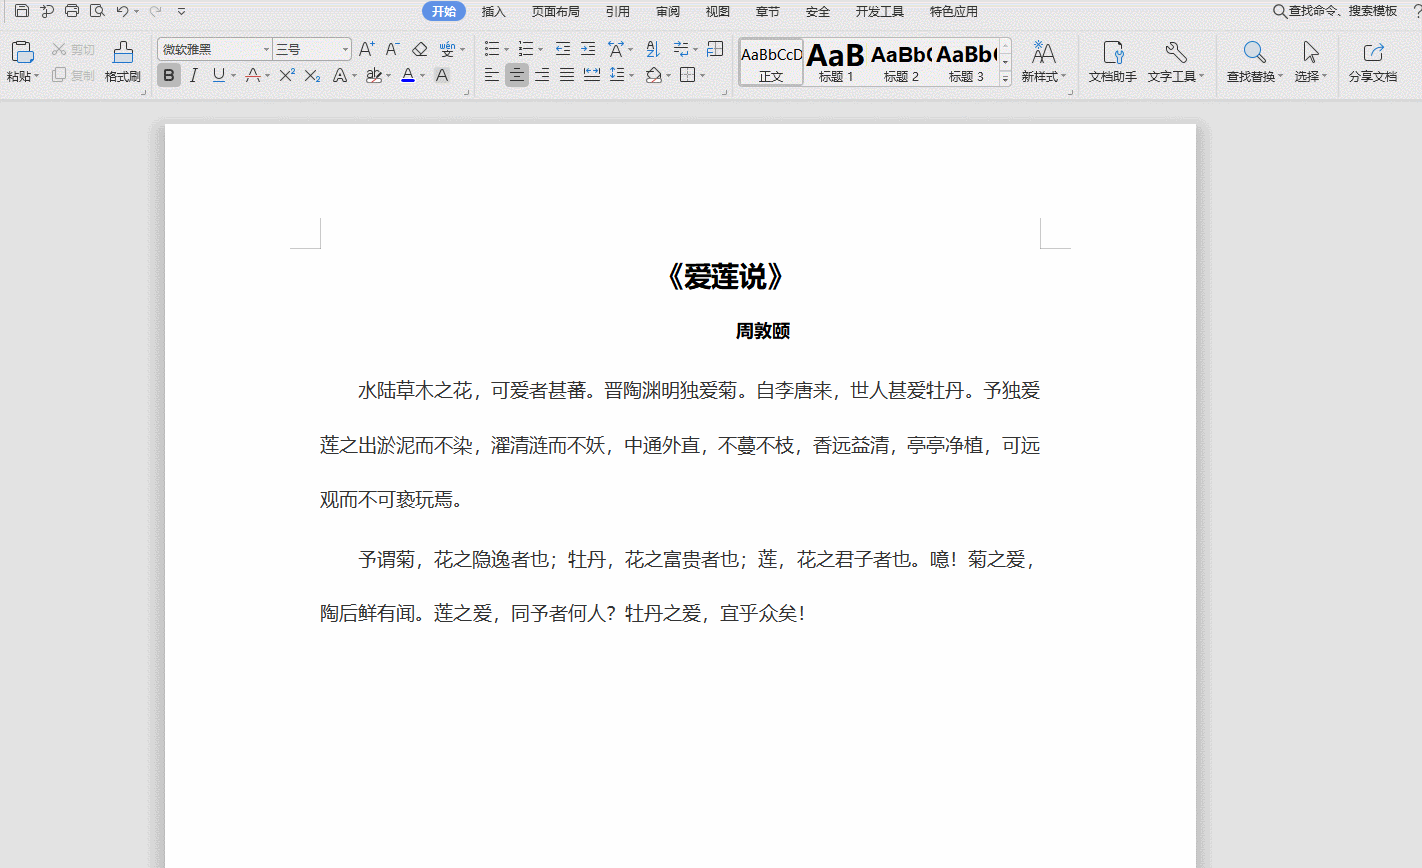This screenshot has height=868, width=1422.
Task: Open the font size dropdown (三号)
Action: click(346, 49)
